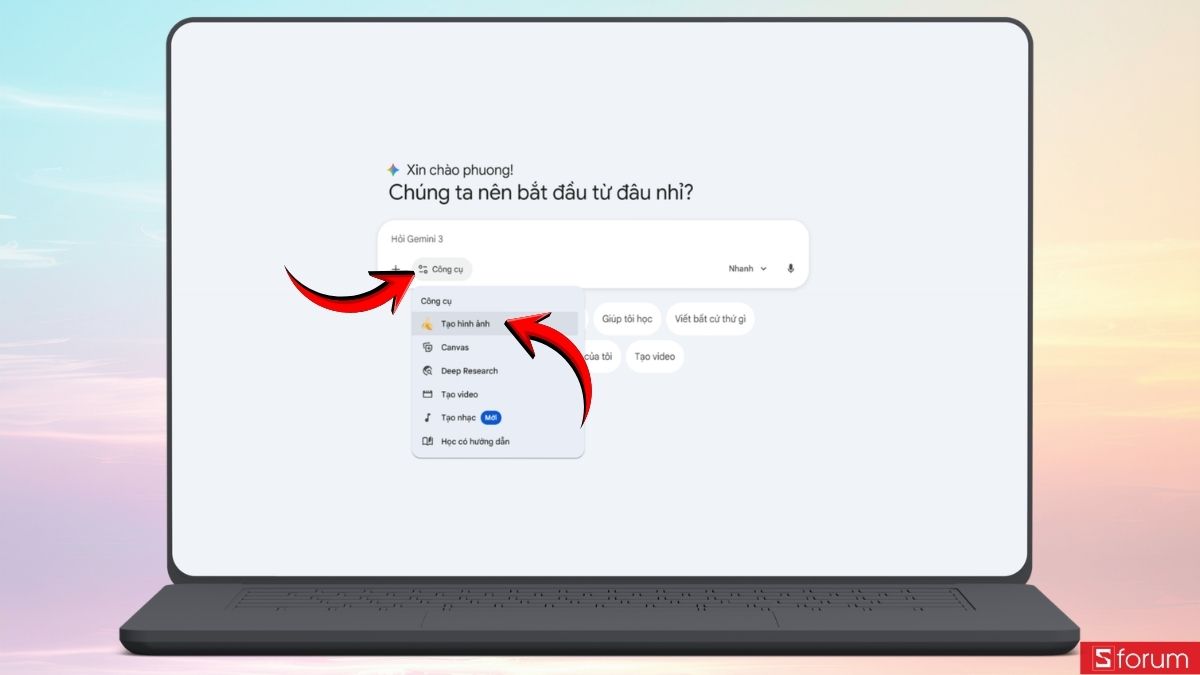Focus the Hỏi Gemini 3 input field
1200x675 pixels.
pyautogui.click(x=590, y=240)
